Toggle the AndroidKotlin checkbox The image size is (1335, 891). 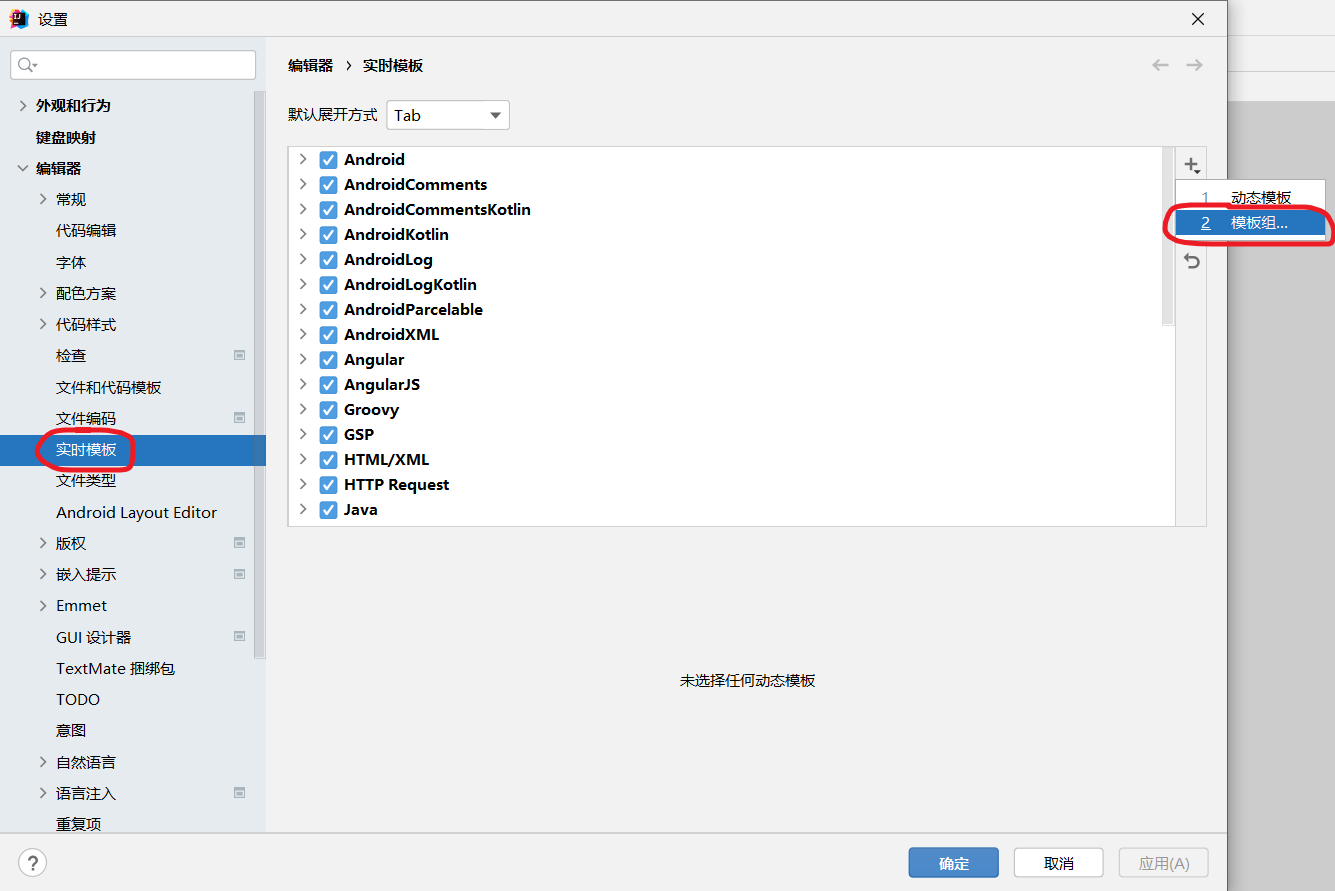pos(328,235)
